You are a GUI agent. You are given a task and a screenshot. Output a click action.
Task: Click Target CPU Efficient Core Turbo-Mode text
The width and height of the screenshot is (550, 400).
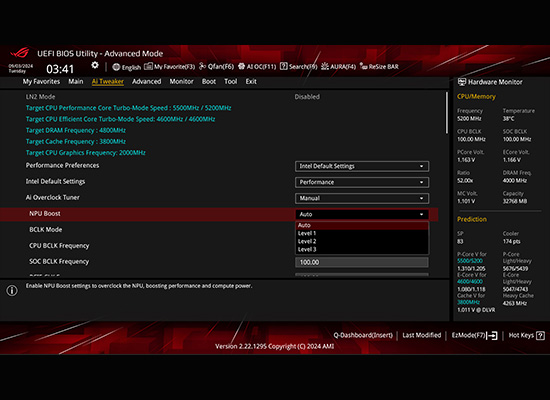coord(120,119)
